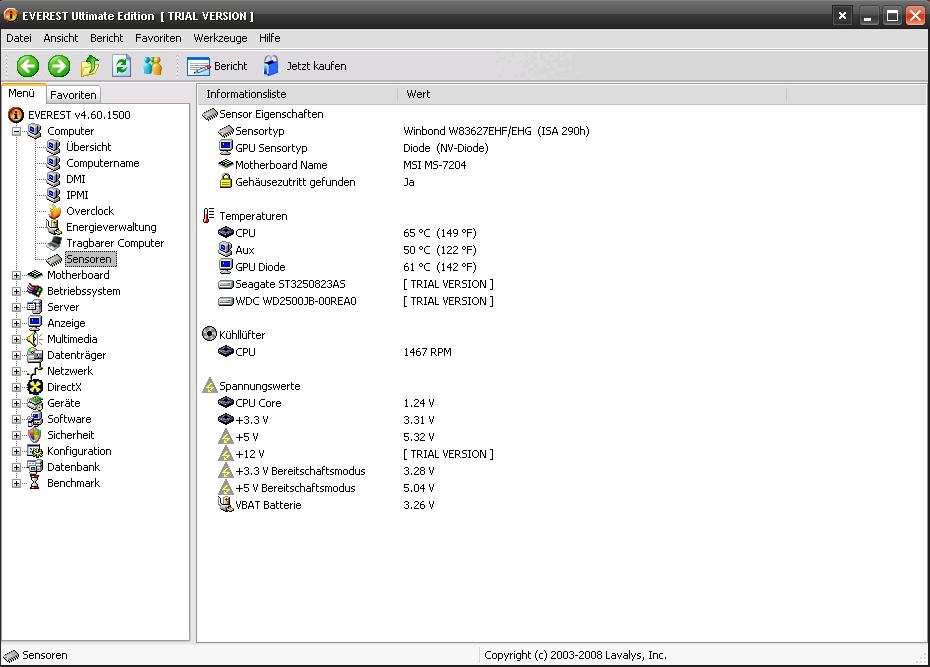
Task: Click the green forward arrow icon
Action: pos(59,66)
